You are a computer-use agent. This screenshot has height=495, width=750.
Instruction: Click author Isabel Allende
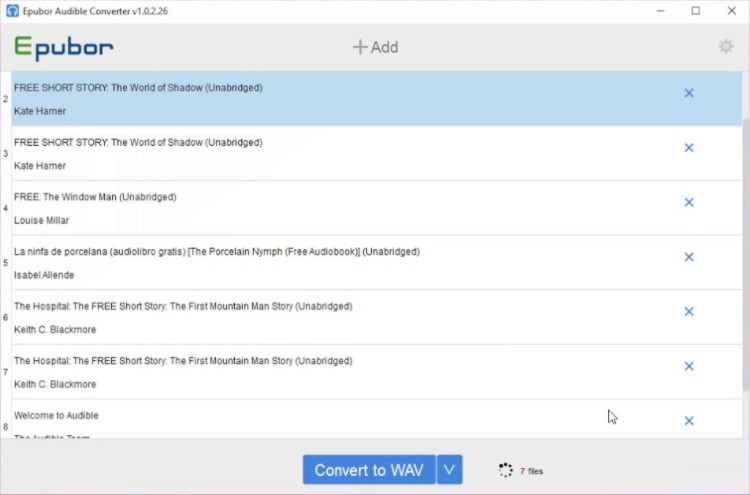tap(44, 275)
